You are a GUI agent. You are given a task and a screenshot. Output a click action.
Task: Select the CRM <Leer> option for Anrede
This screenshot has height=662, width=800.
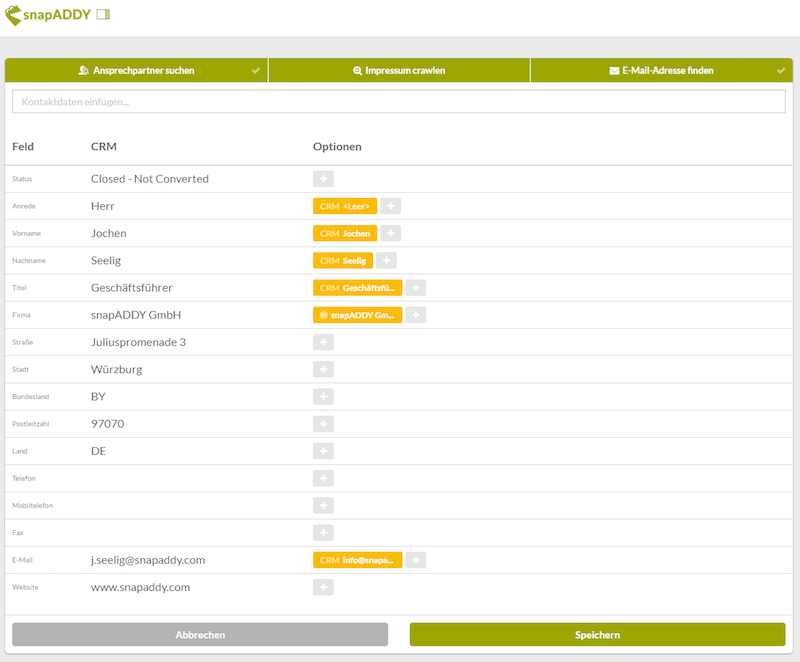345,206
